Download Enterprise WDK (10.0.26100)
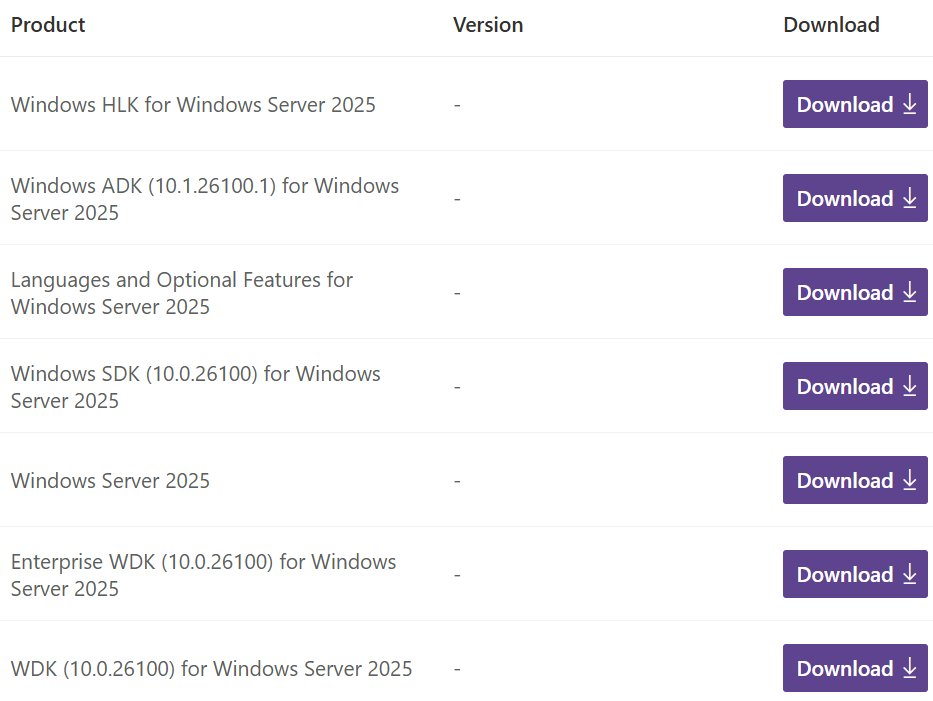This screenshot has width=933, height=701. (855, 574)
